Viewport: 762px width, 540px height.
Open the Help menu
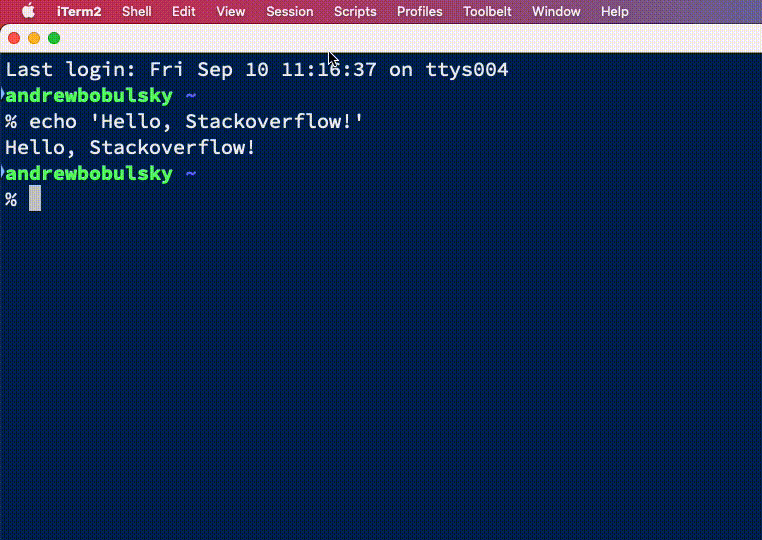614,11
